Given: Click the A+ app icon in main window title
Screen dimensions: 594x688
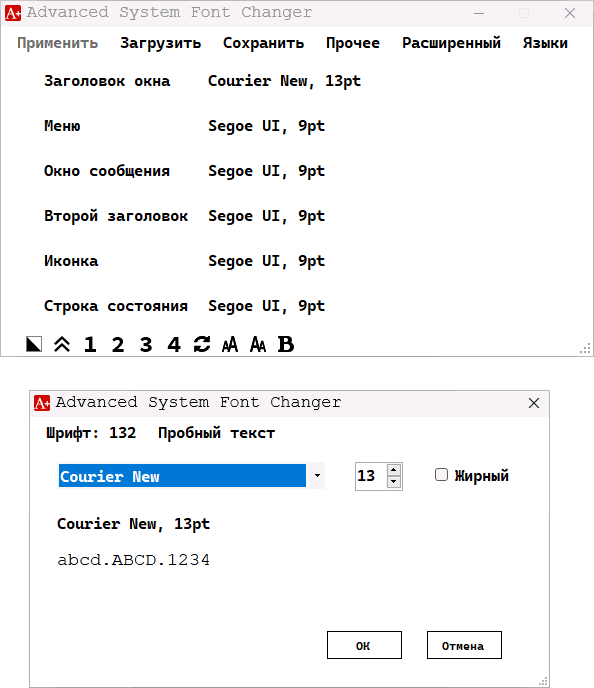Looking at the screenshot, I should click(x=13, y=13).
